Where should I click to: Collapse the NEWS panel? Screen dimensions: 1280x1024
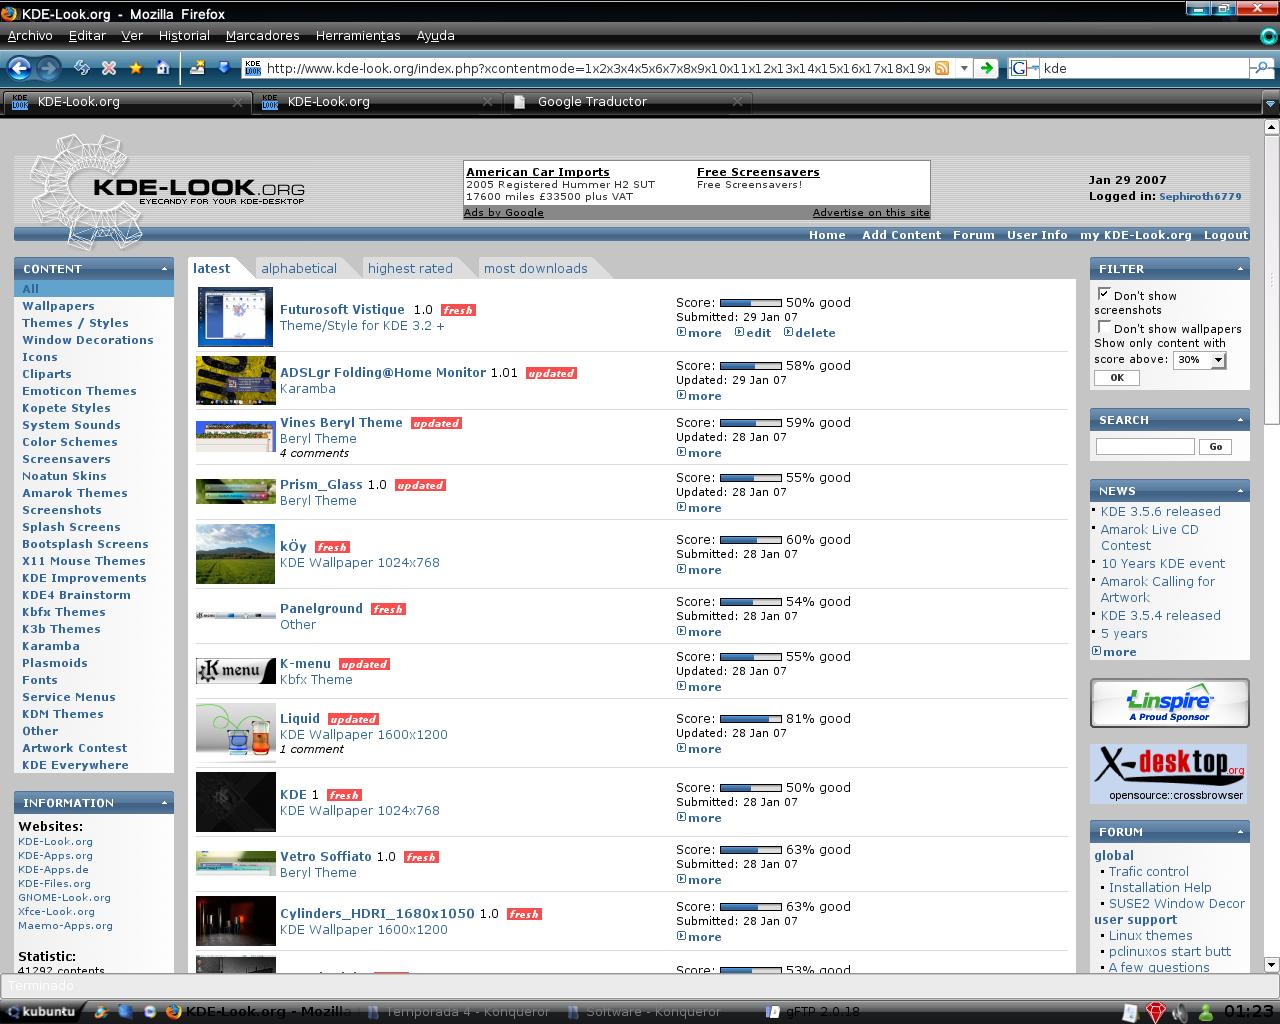point(1241,491)
